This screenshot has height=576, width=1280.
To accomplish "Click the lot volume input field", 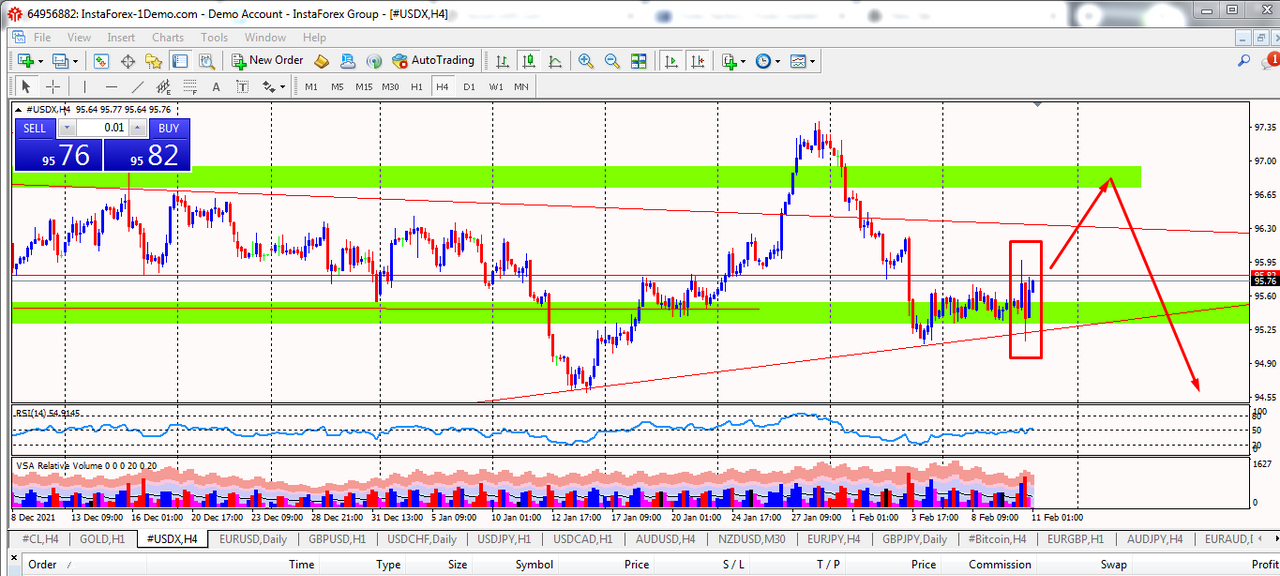I will (103, 128).
